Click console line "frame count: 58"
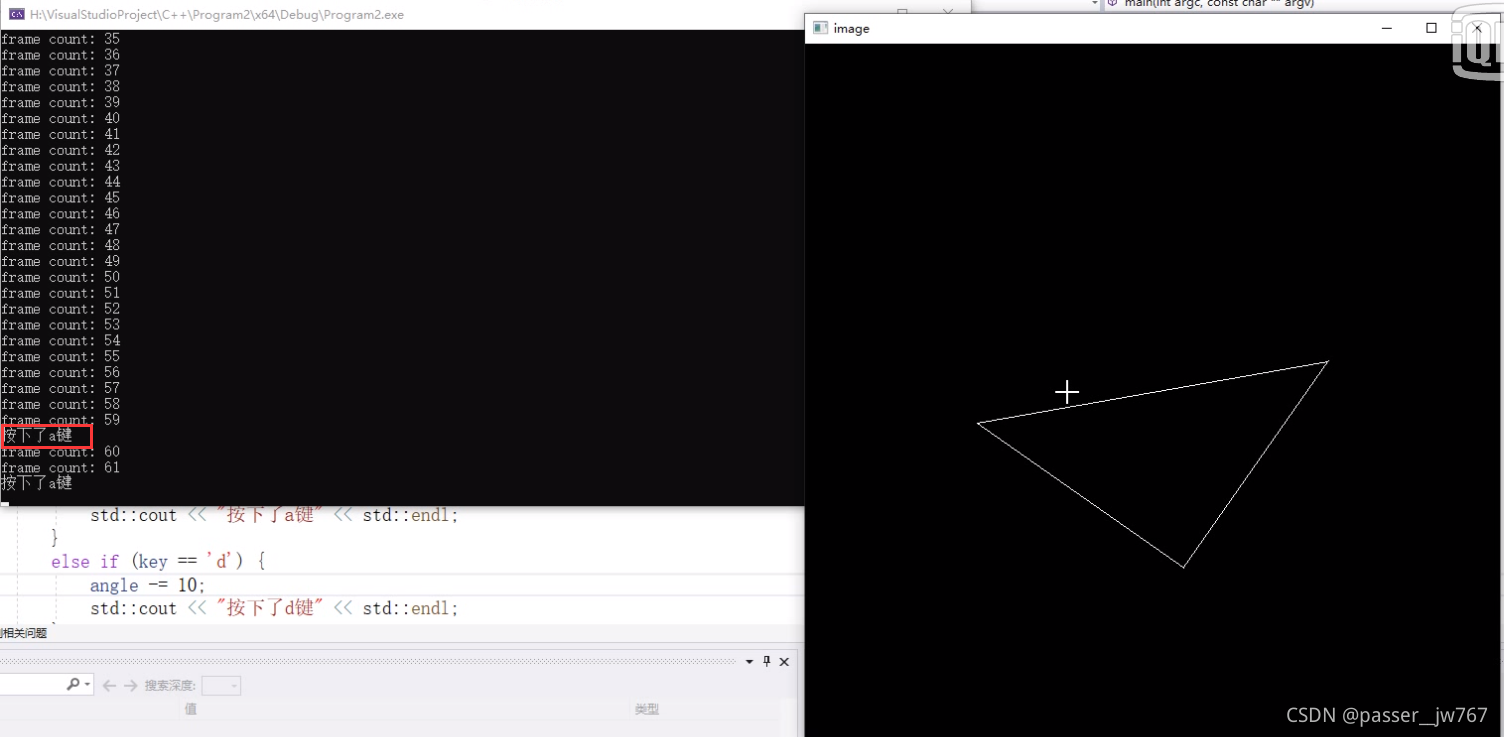1504x737 pixels. click(x=60, y=404)
